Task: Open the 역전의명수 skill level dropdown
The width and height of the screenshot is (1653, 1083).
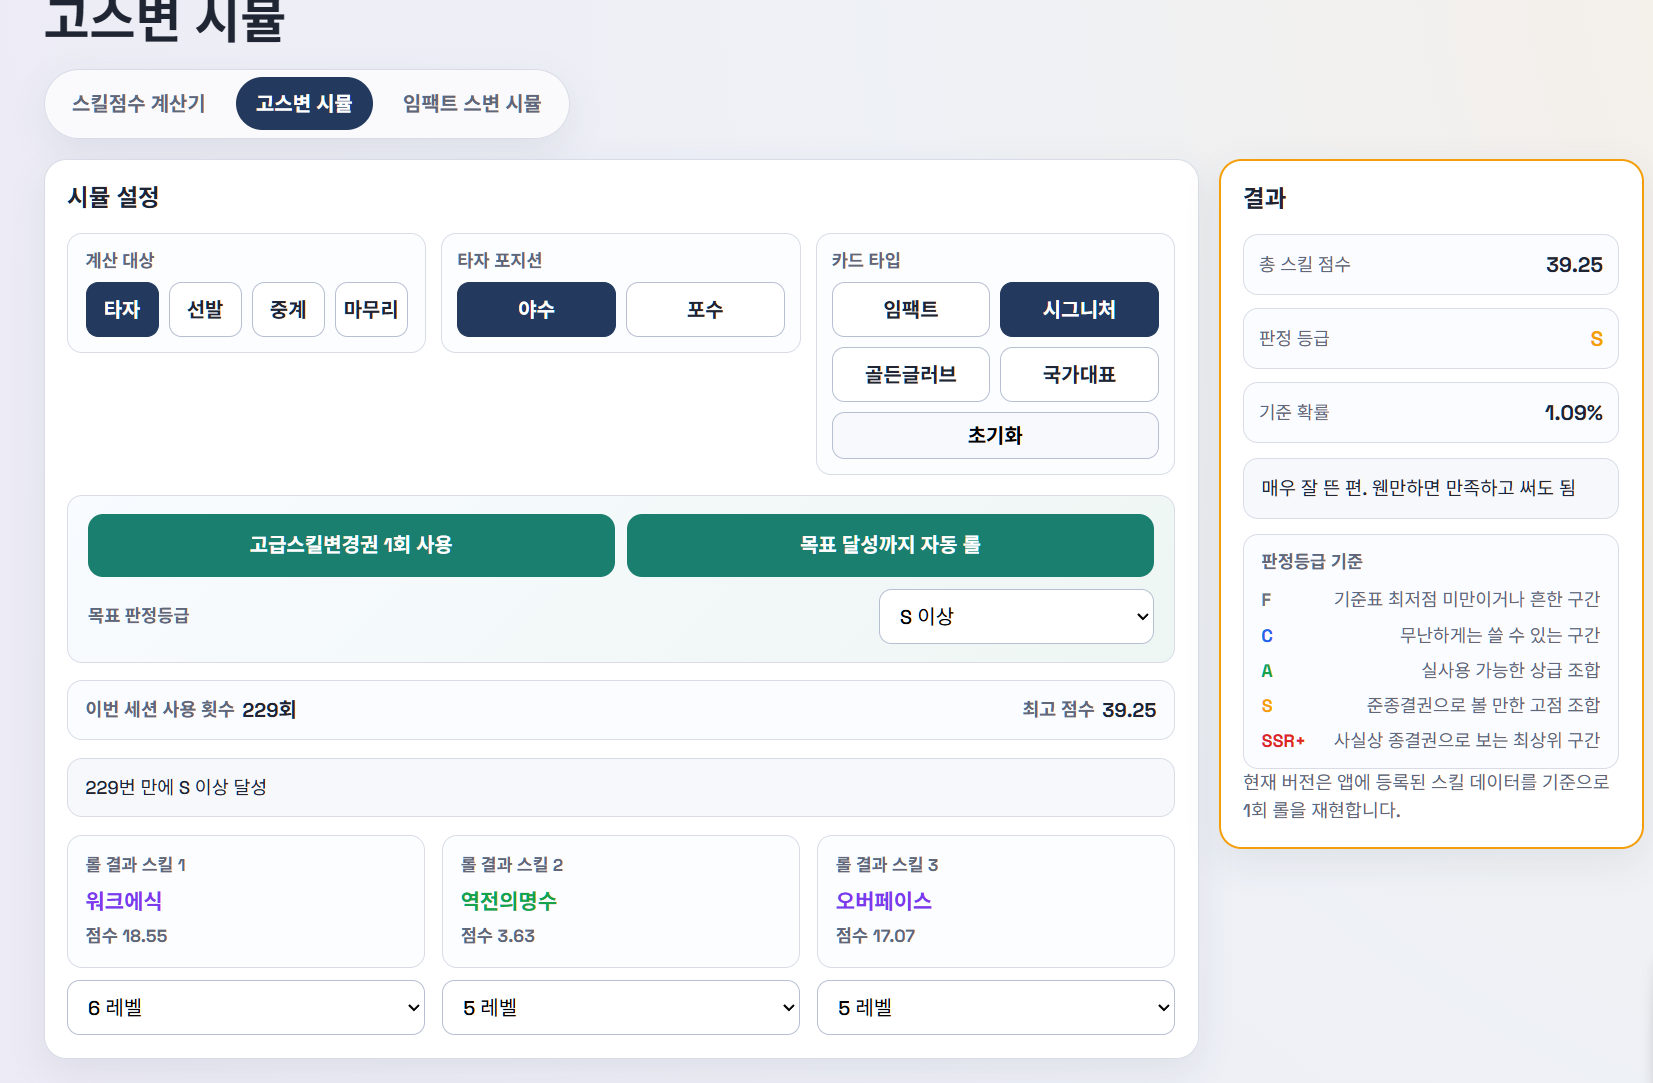Action: click(620, 1008)
